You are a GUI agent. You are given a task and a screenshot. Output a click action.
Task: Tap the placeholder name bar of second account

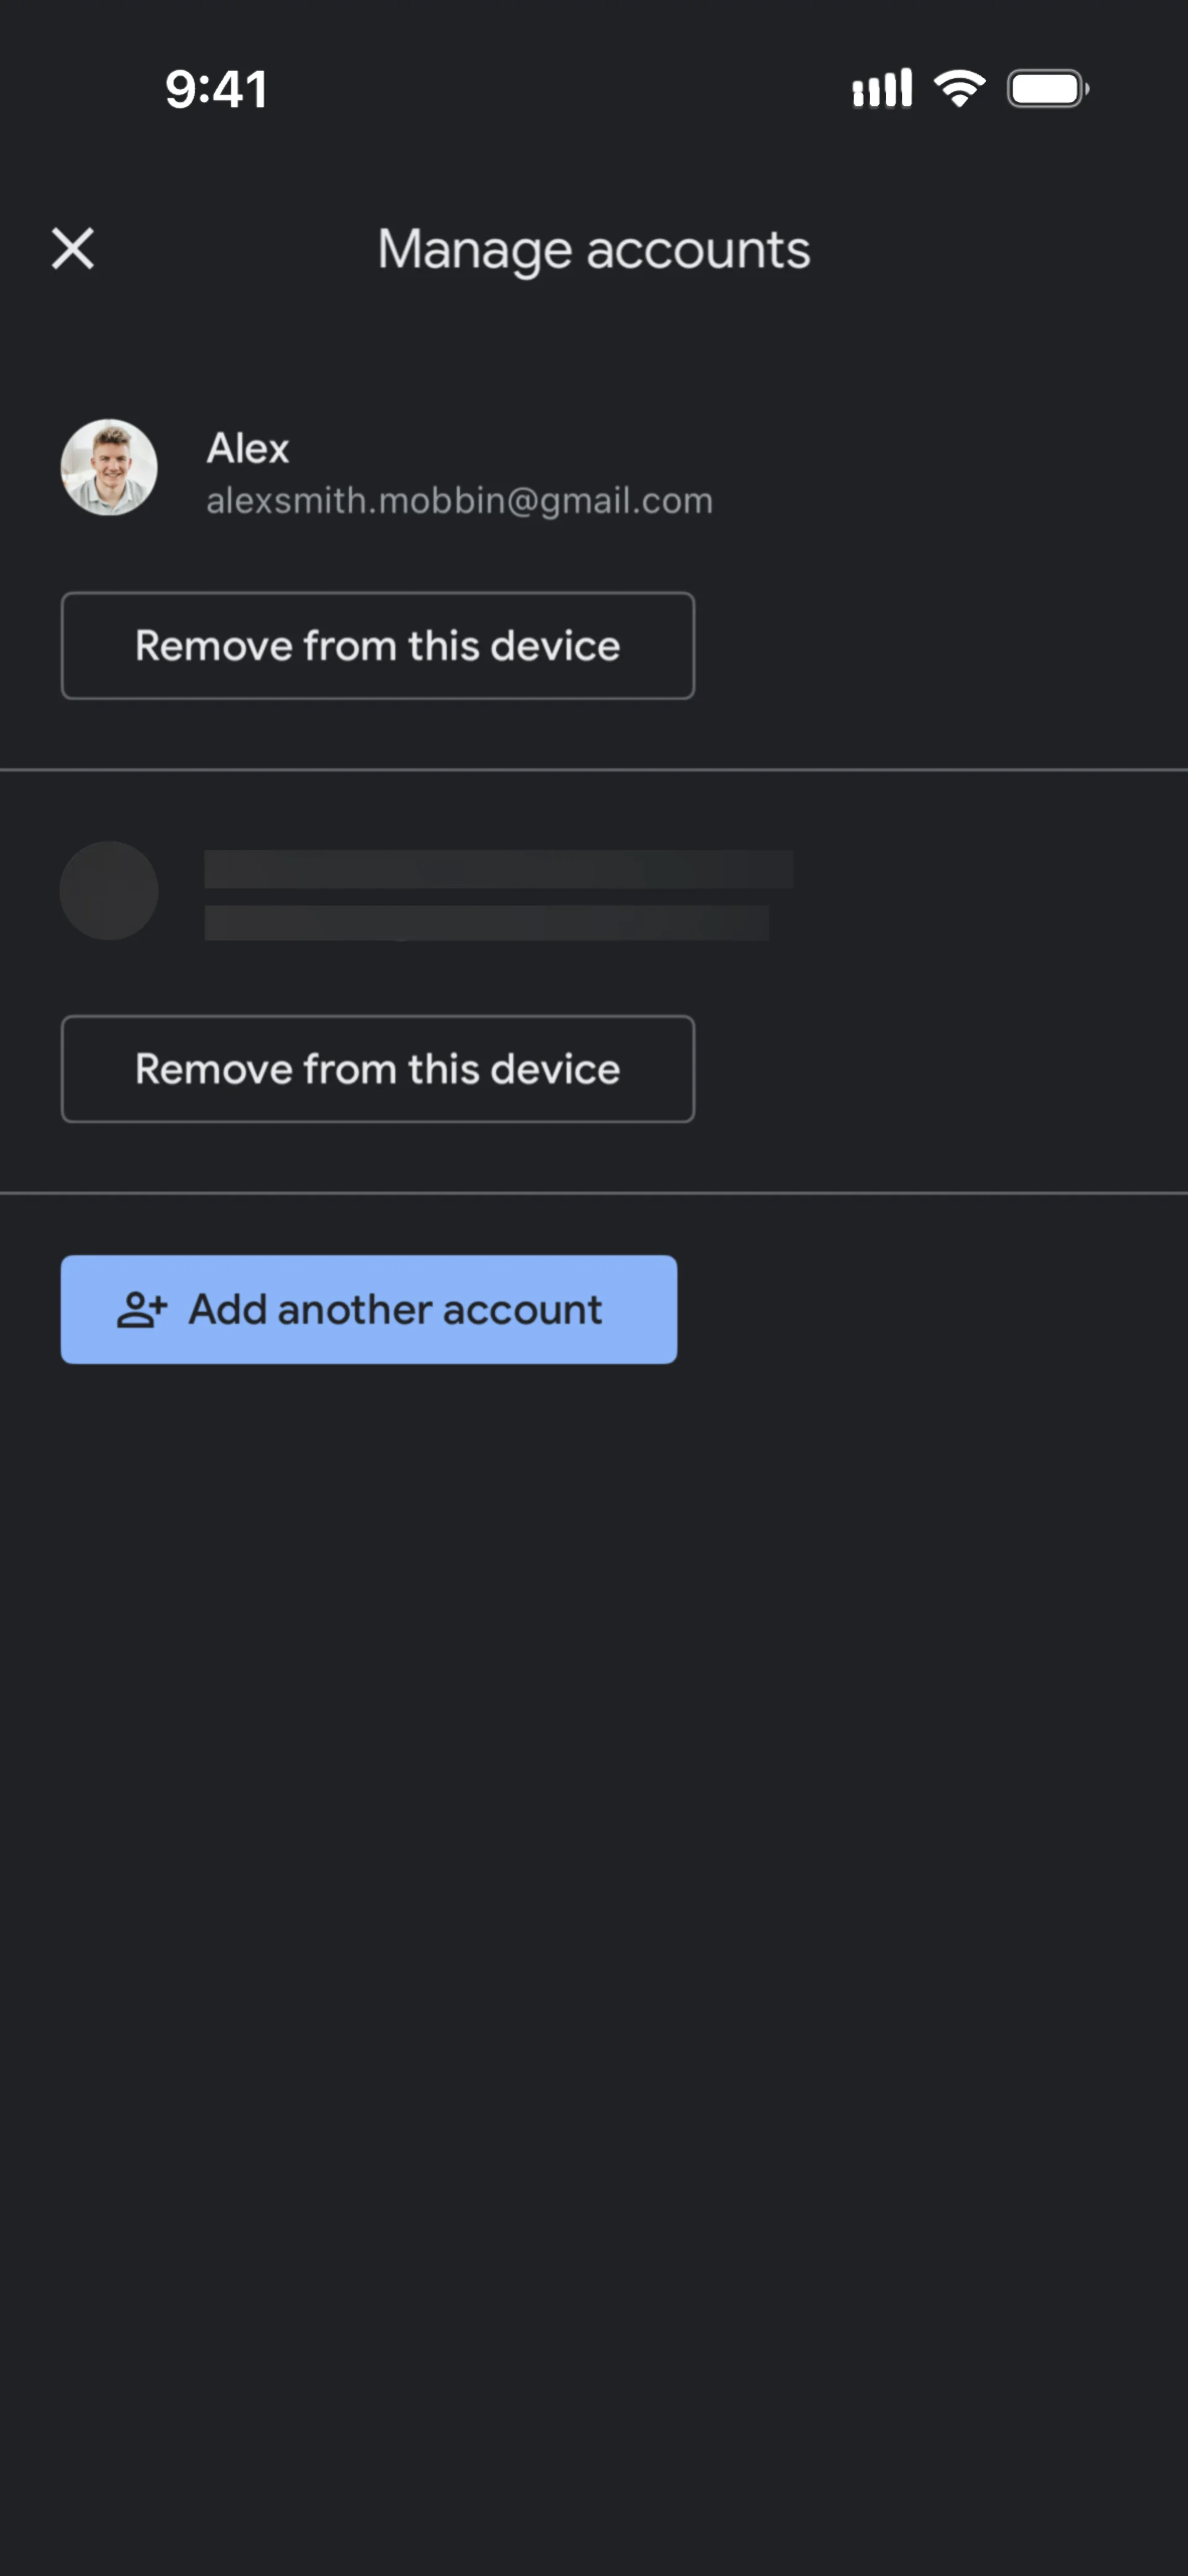coord(498,869)
